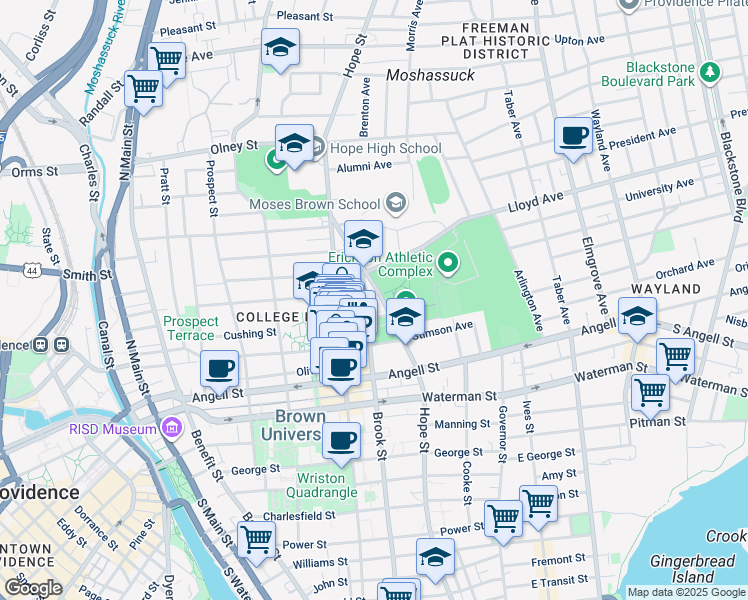Open the shopping cart marker near Pitman St
The image size is (748, 600).
pos(651,391)
